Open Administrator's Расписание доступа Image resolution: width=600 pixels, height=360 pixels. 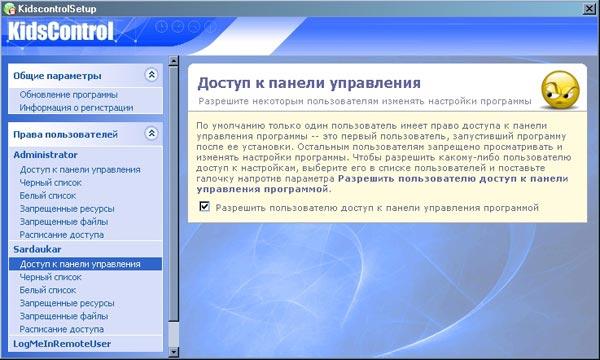pos(62,235)
